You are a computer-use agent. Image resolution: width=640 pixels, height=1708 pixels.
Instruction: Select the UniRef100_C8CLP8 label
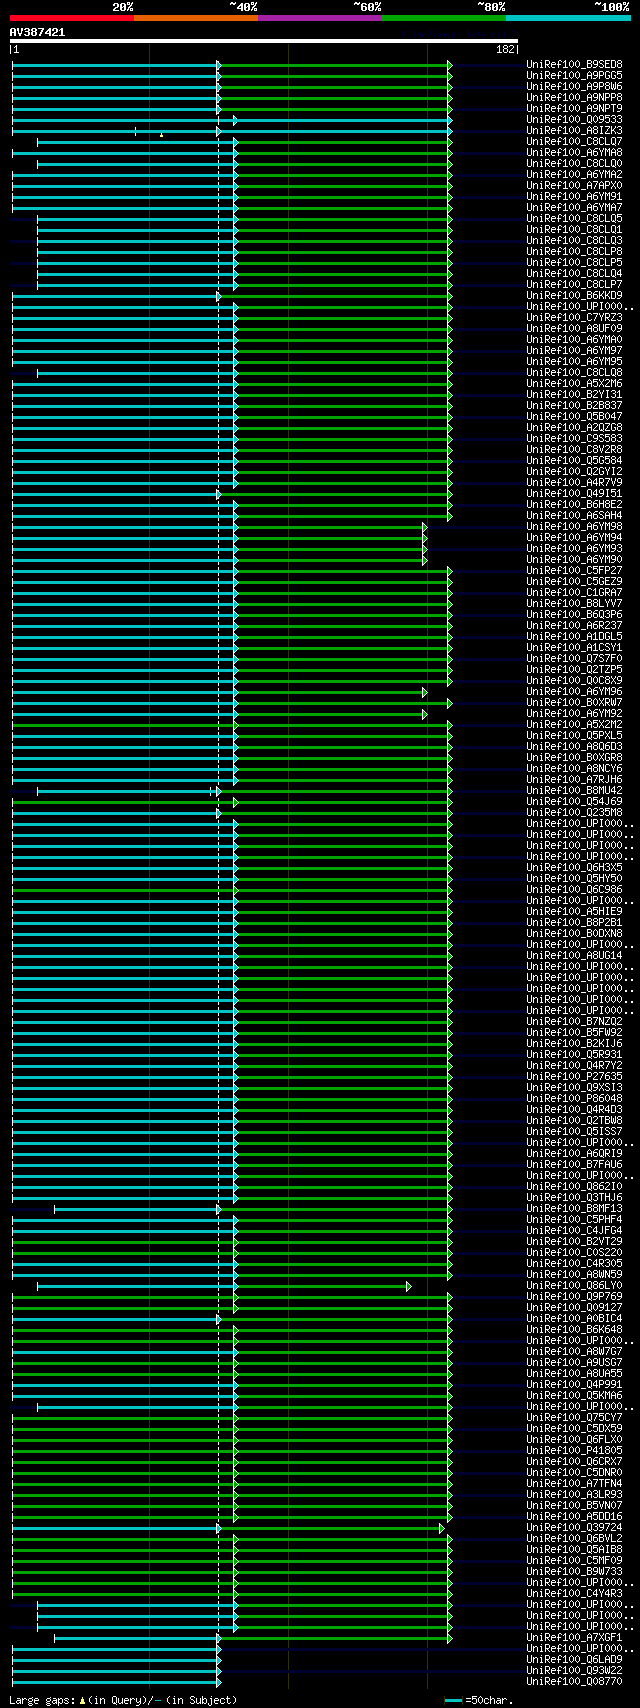pos(574,252)
